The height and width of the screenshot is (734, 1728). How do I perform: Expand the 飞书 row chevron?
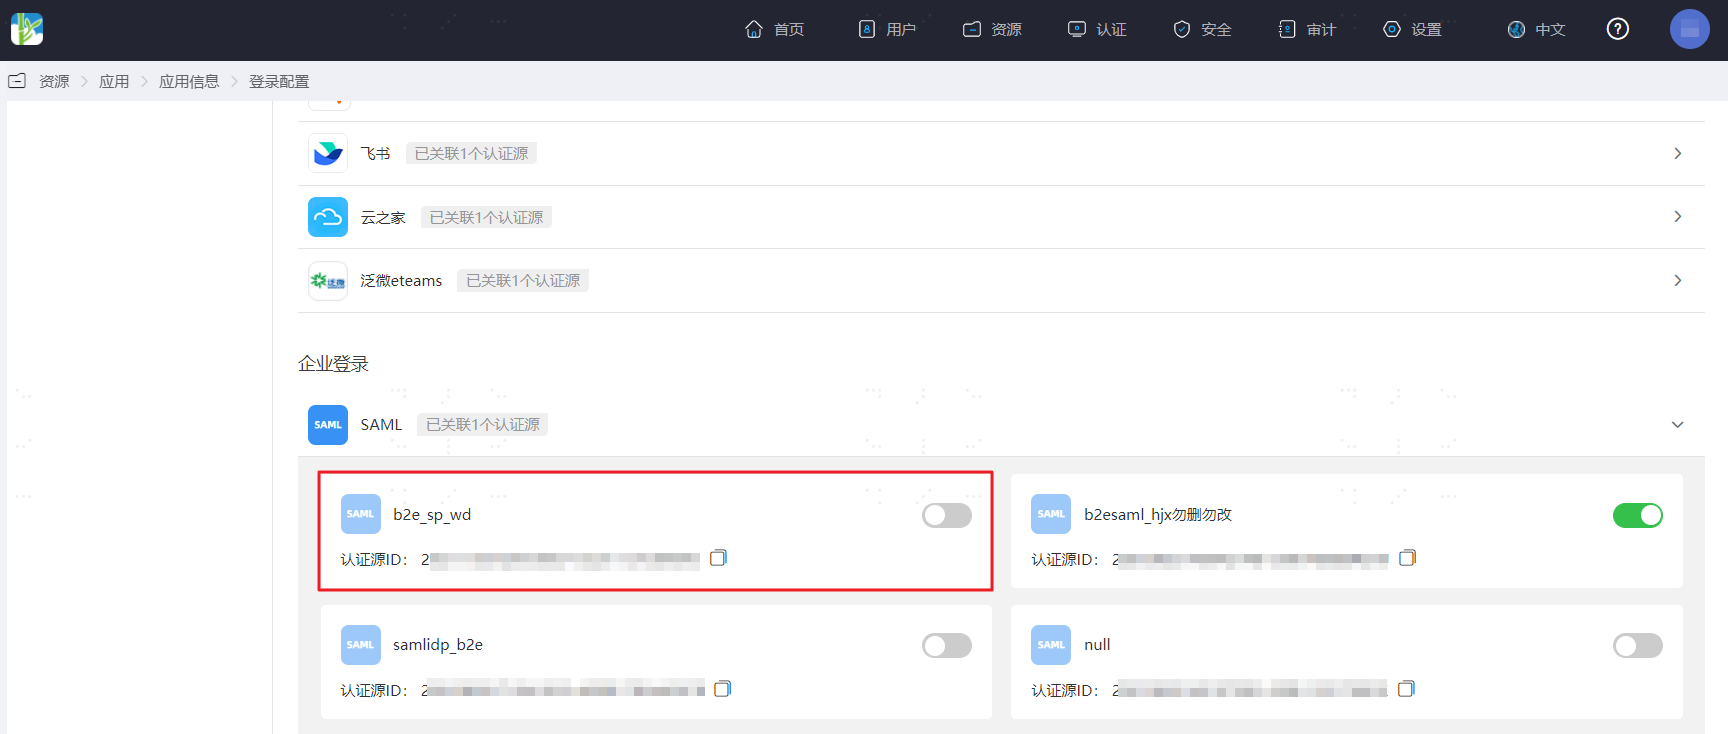coord(1678,153)
